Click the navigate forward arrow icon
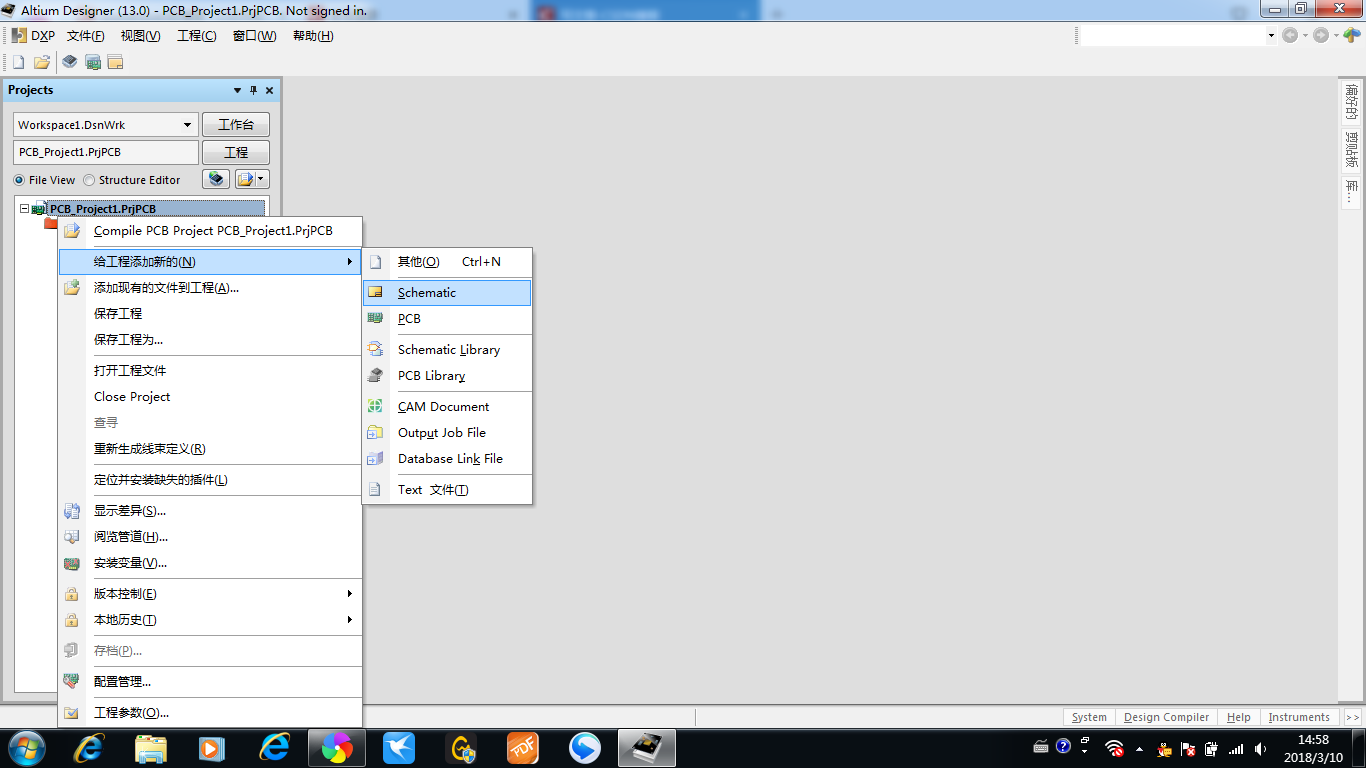Screen dimensions: 1366x768 click(x=1321, y=35)
